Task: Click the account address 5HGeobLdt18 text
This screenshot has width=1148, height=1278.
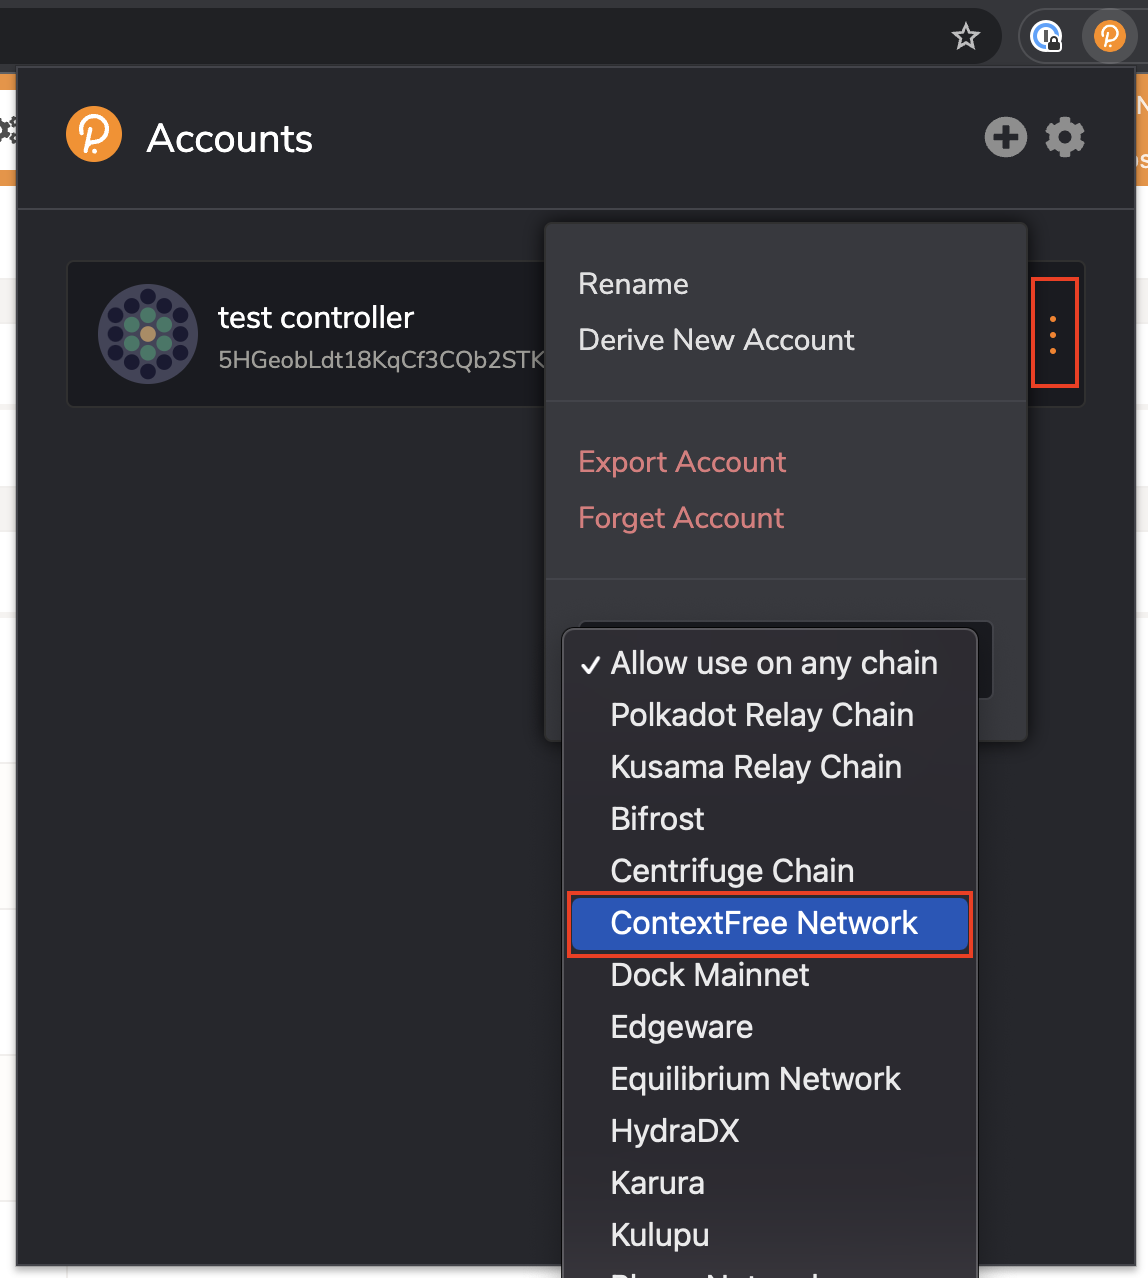Action: 381,360
